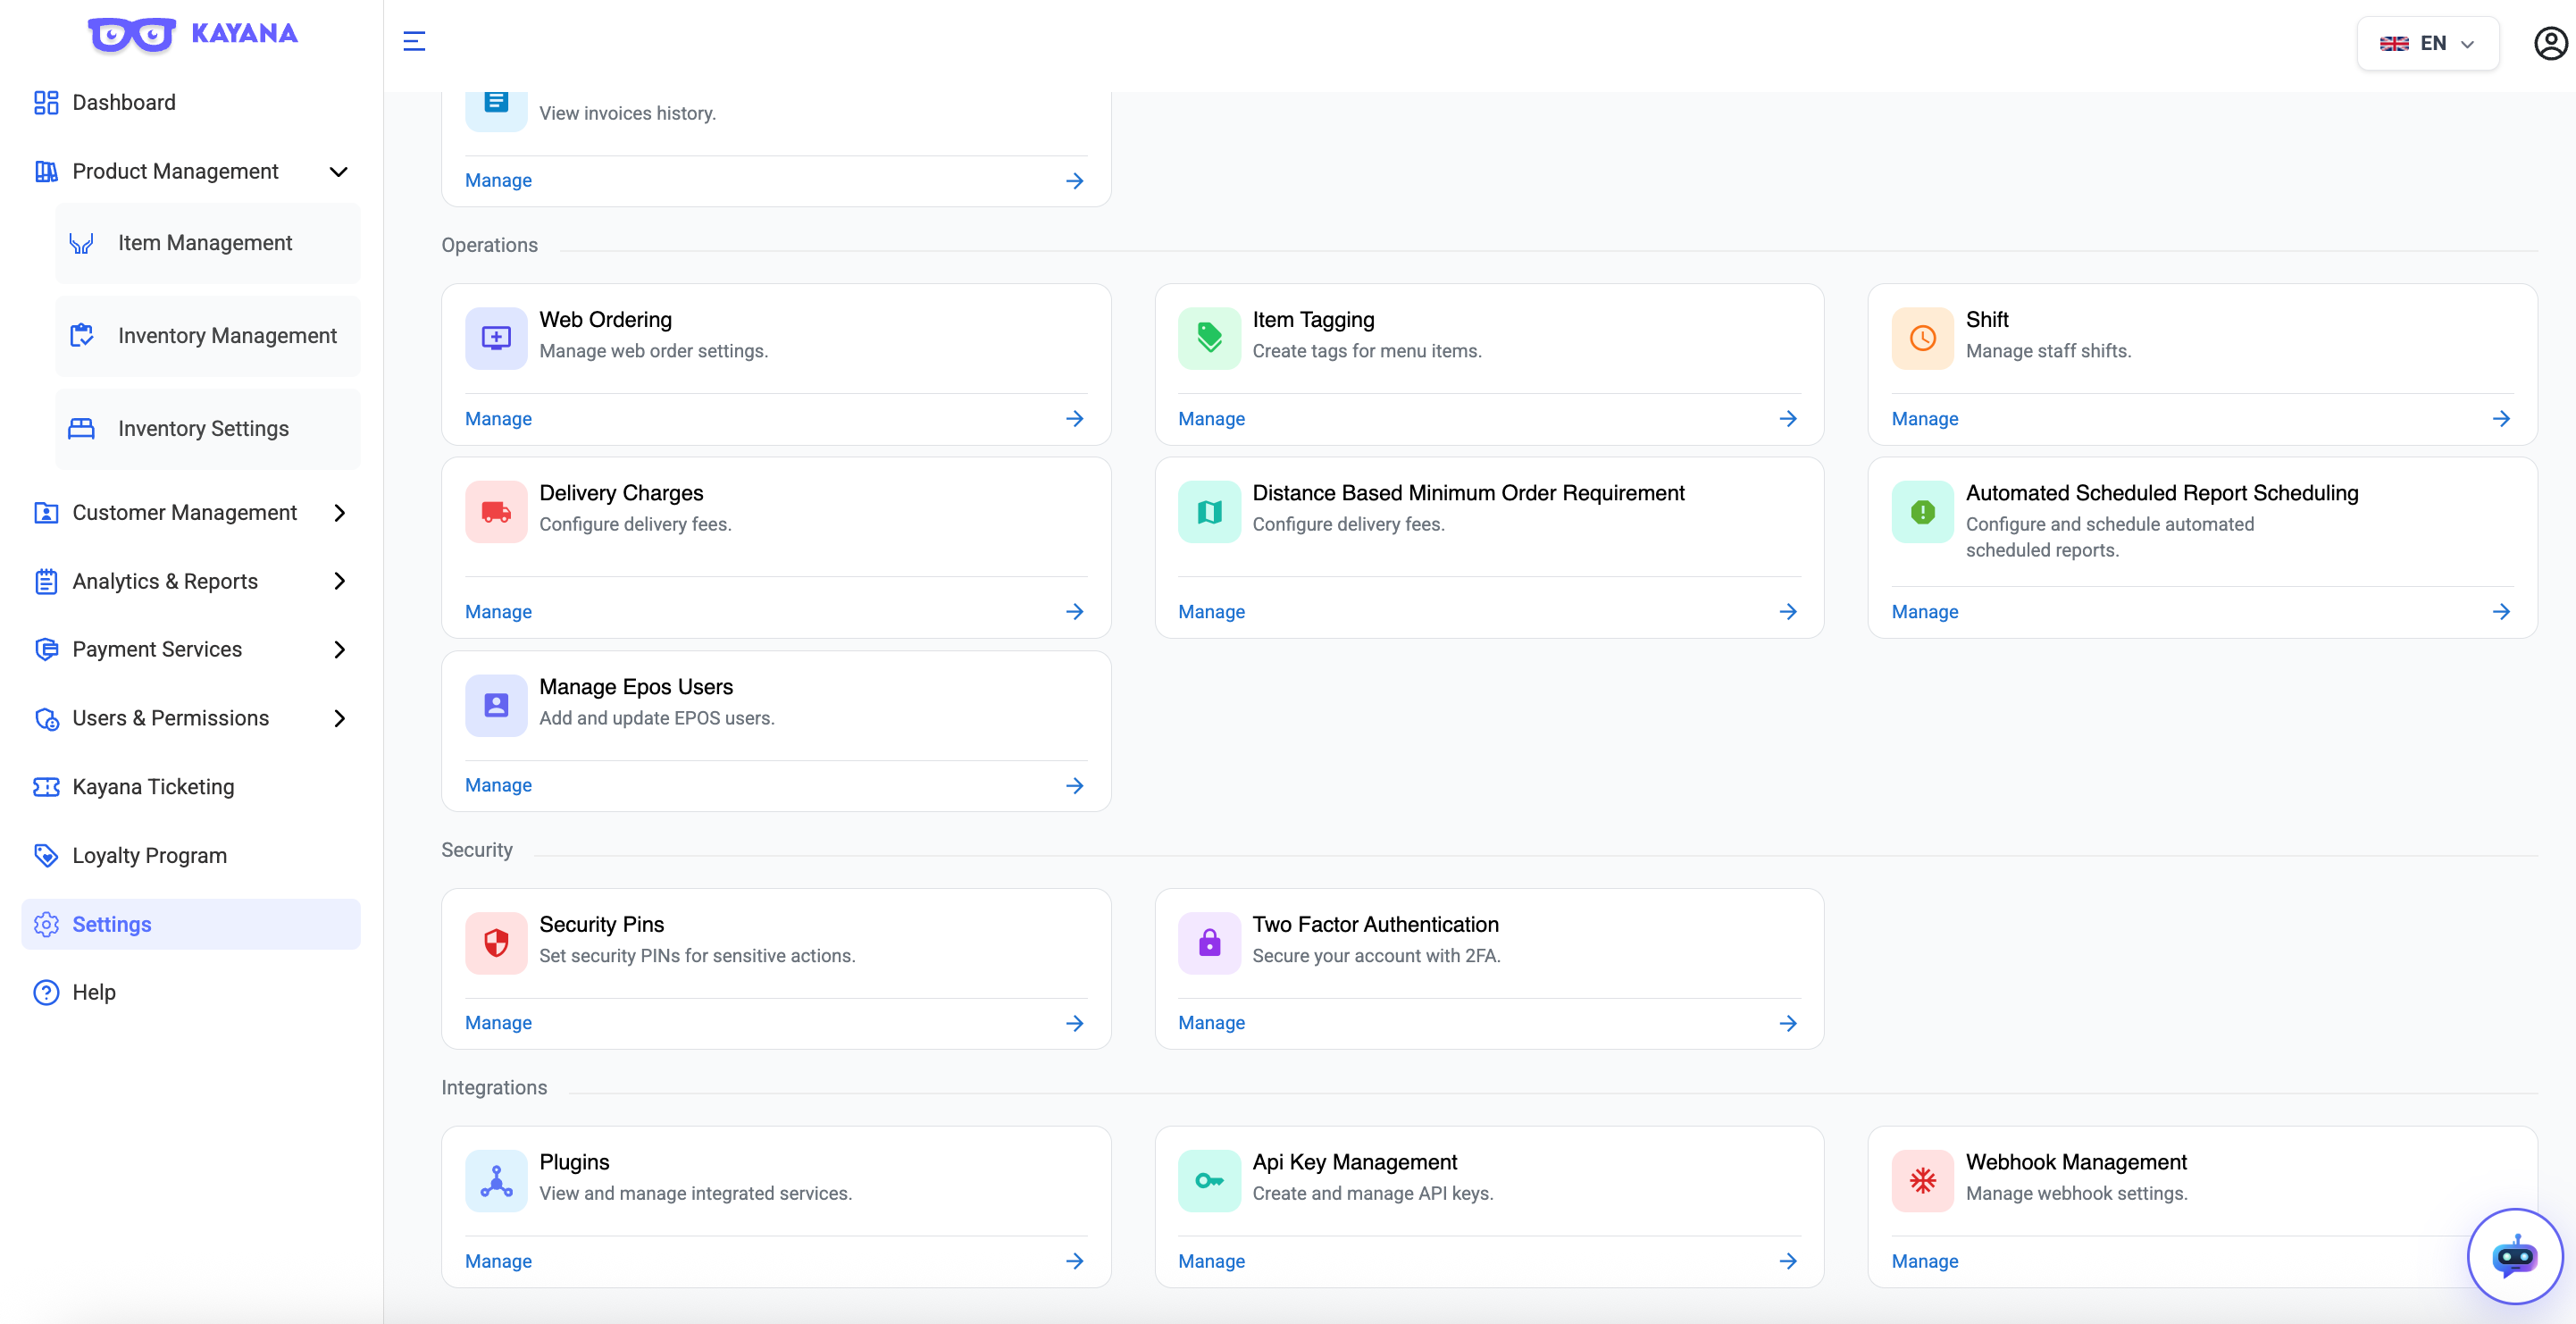Click the Item Tagging green tag icon
2576x1324 pixels.
click(x=1209, y=338)
